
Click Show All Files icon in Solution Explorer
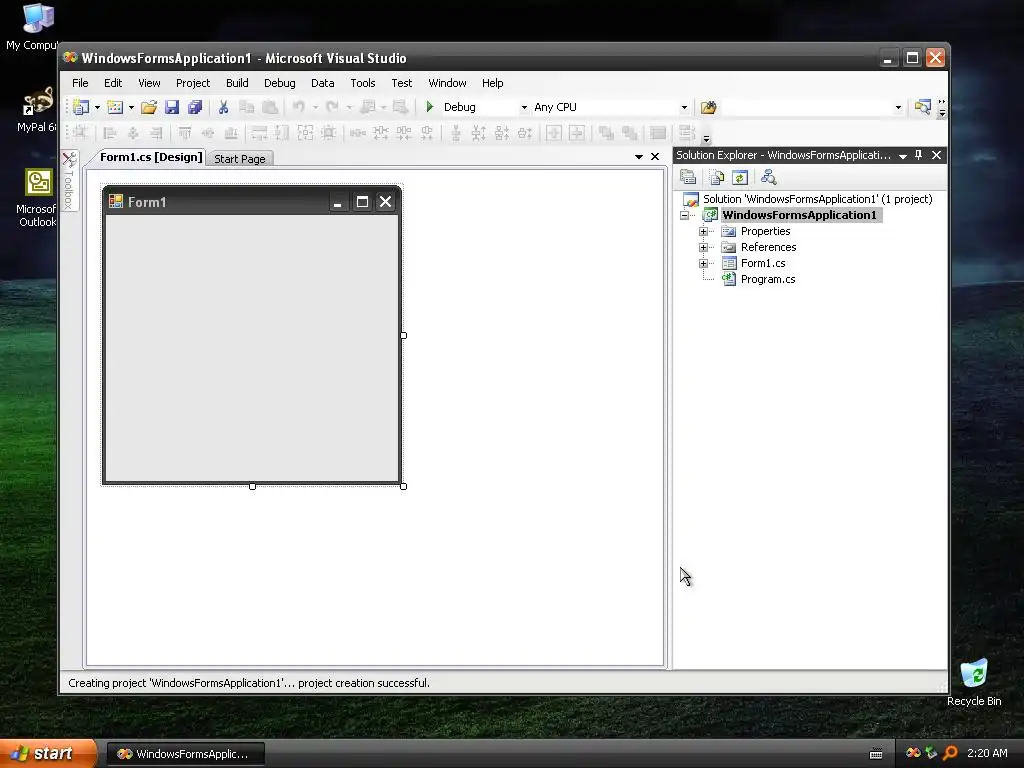point(716,177)
